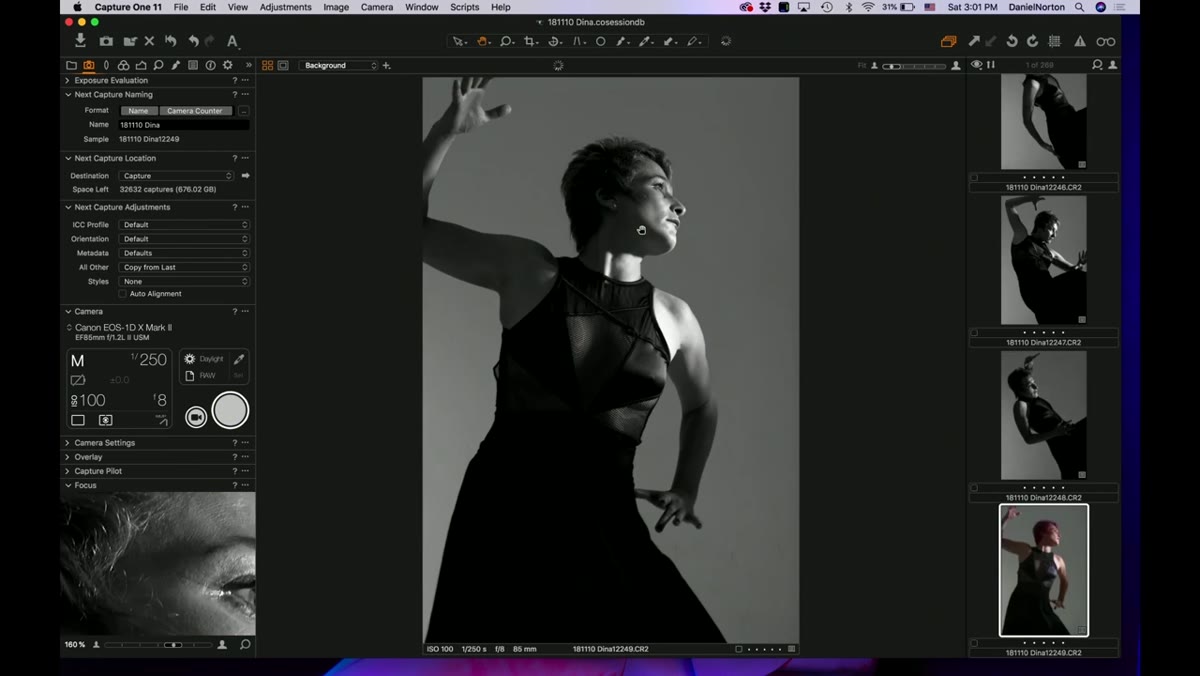Select the Spot removal circle tool
The width and height of the screenshot is (1200, 676).
[x=600, y=41]
